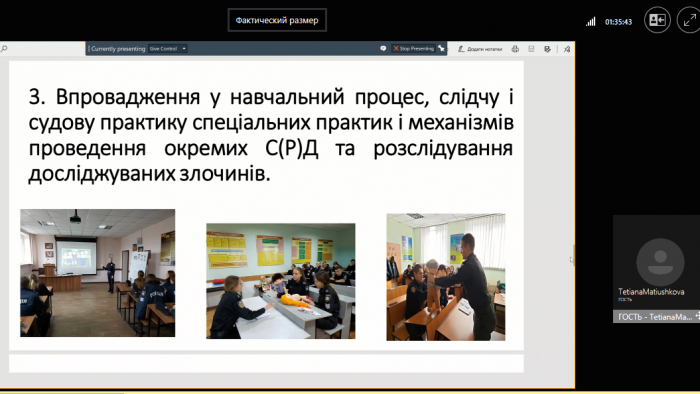
Task: Check the network signal strength indicator
Action: (591, 21)
